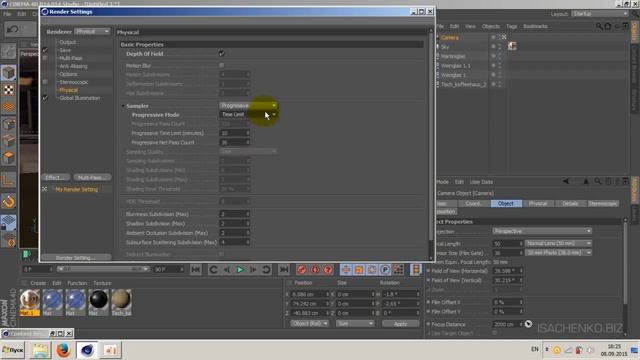Image resolution: width=640 pixels, height=360 pixels.
Task: Toggle visibility dots for Sky object
Action: tap(500, 47)
